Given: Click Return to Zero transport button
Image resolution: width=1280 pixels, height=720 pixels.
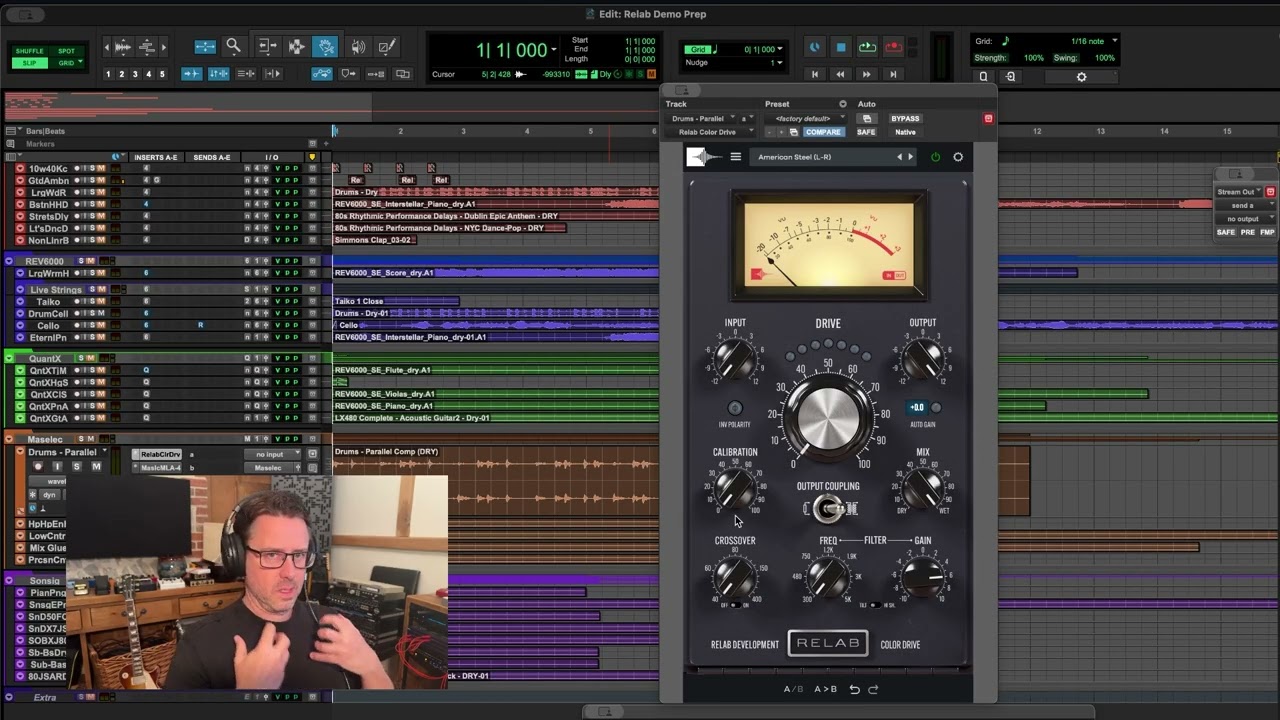Looking at the screenshot, I should [815, 74].
